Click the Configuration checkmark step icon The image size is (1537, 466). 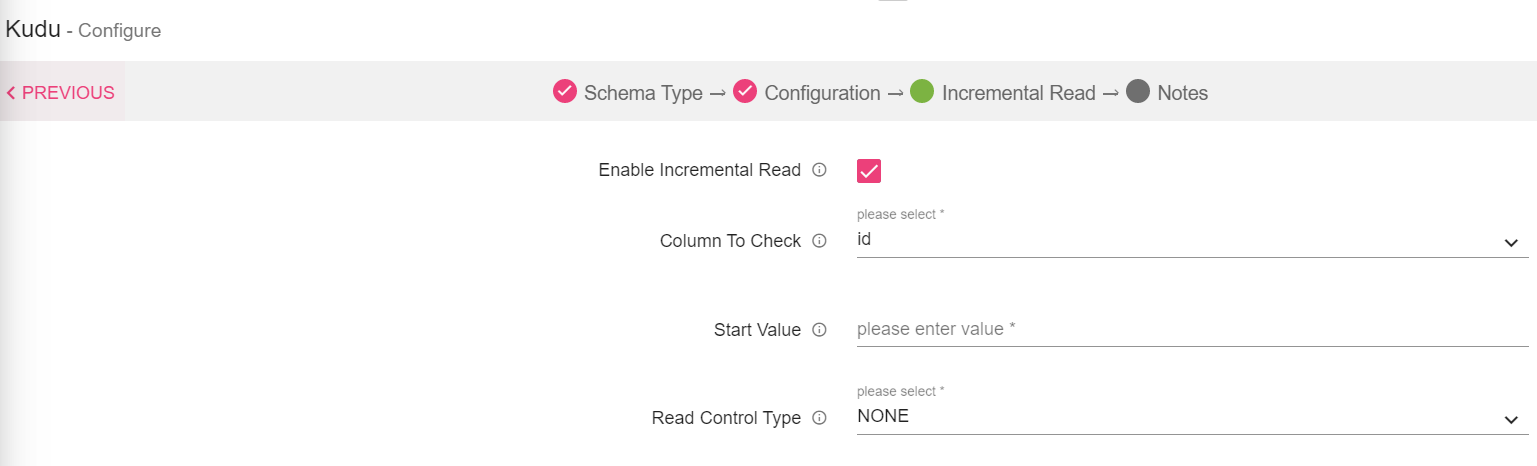(745, 92)
